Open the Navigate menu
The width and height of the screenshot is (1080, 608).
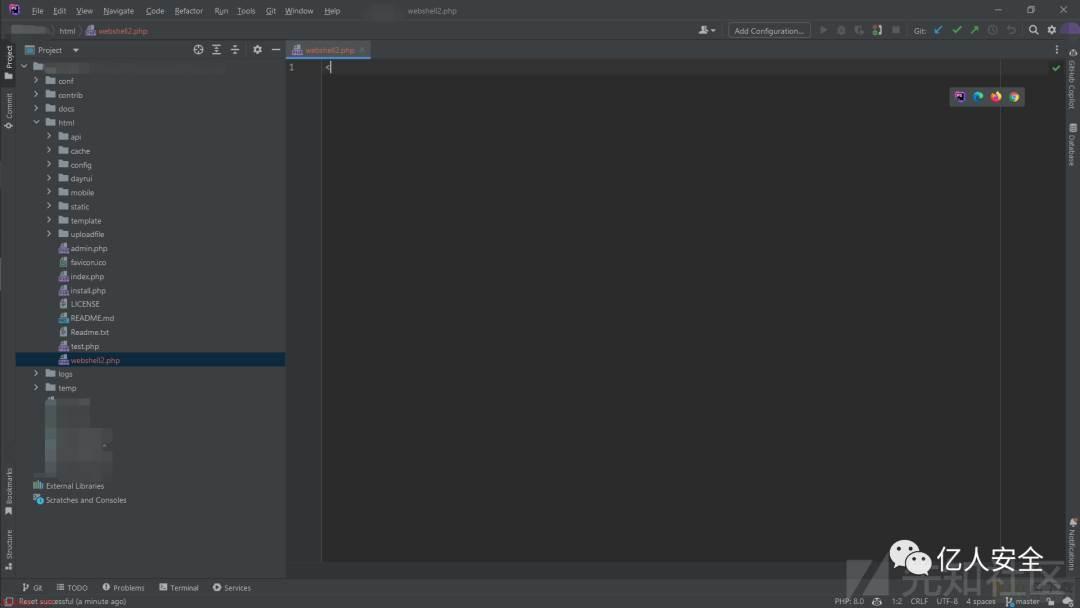point(118,11)
